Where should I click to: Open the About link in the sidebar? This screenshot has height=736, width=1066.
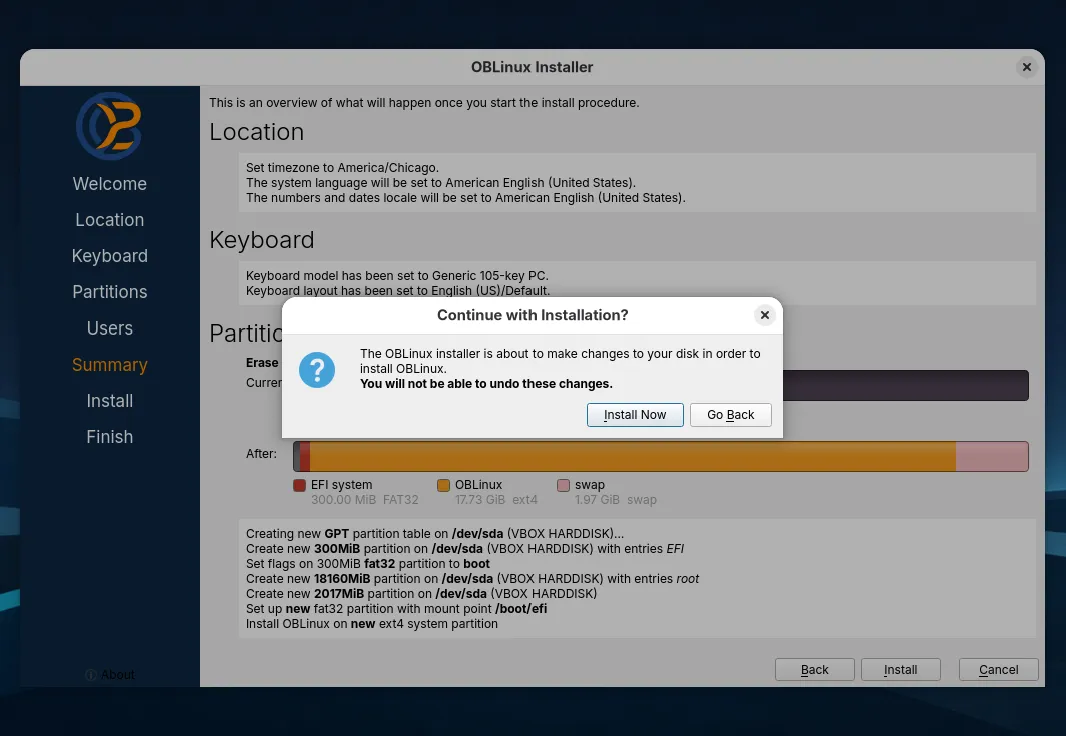[110, 675]
